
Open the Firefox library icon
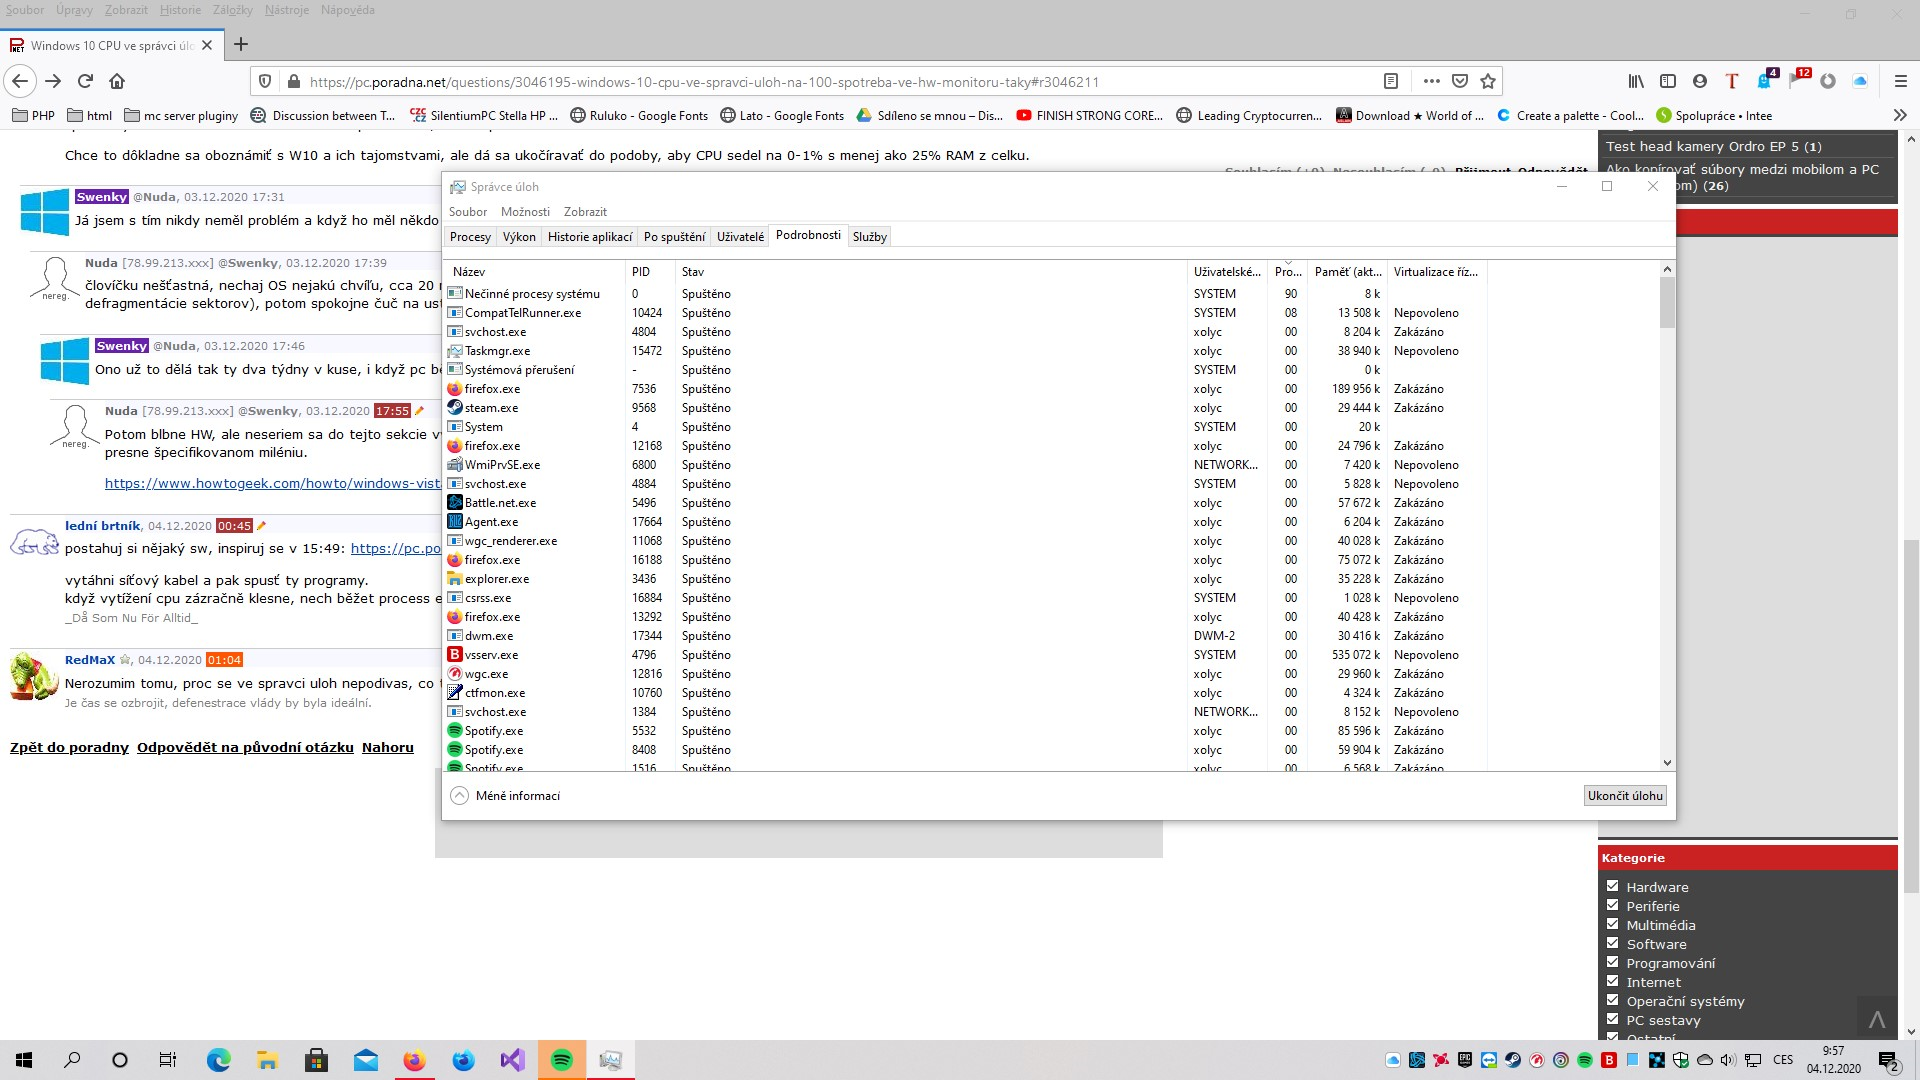tap(1636, 81)
